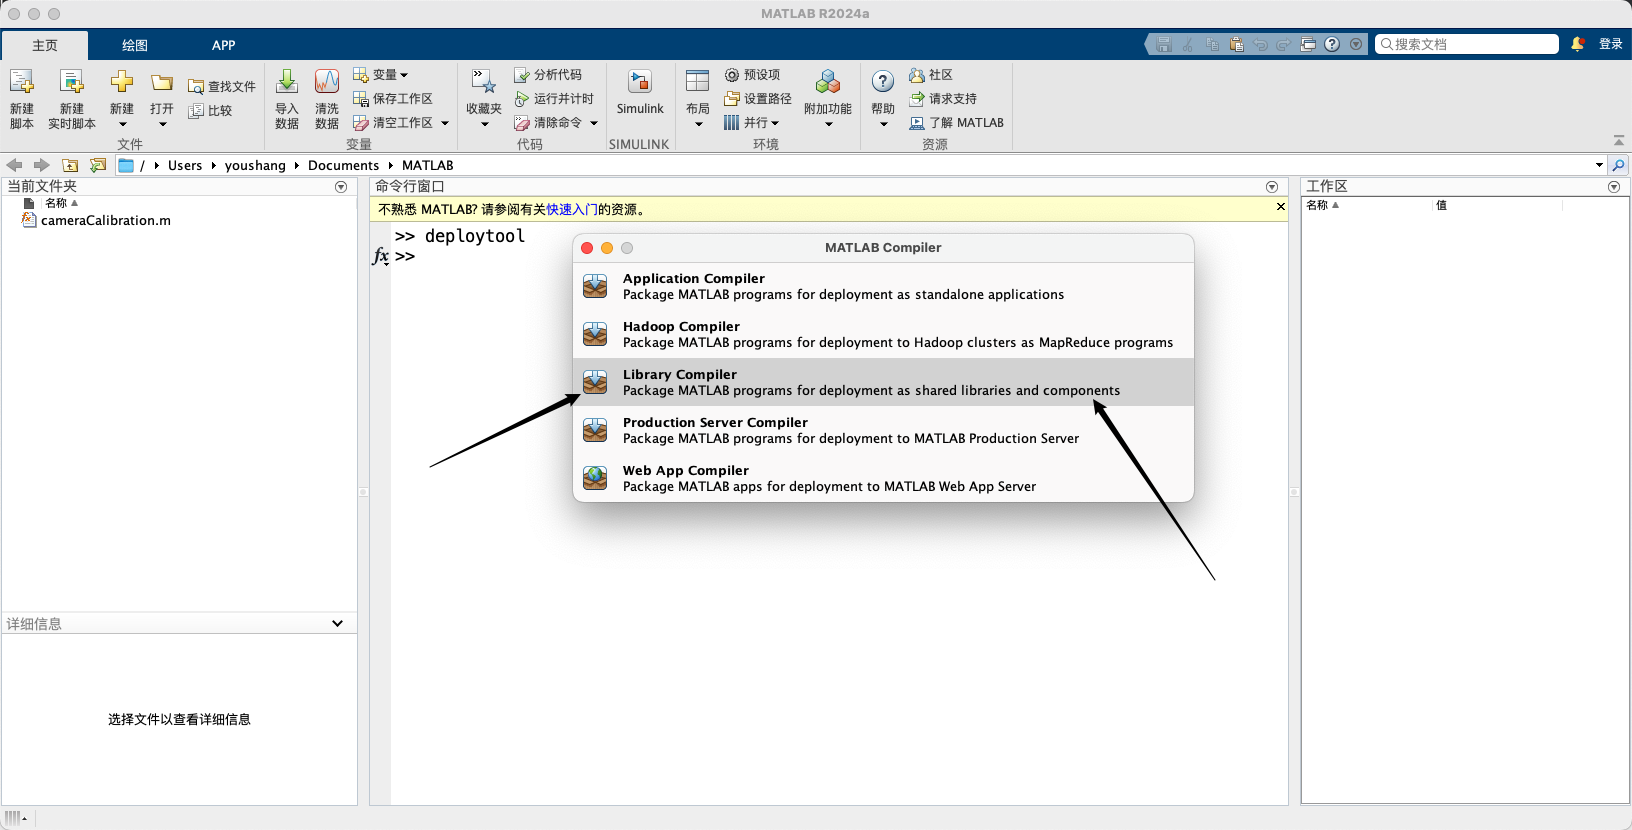Click 了解 MATLAB (Learn MATLAB)

[957, 123]
